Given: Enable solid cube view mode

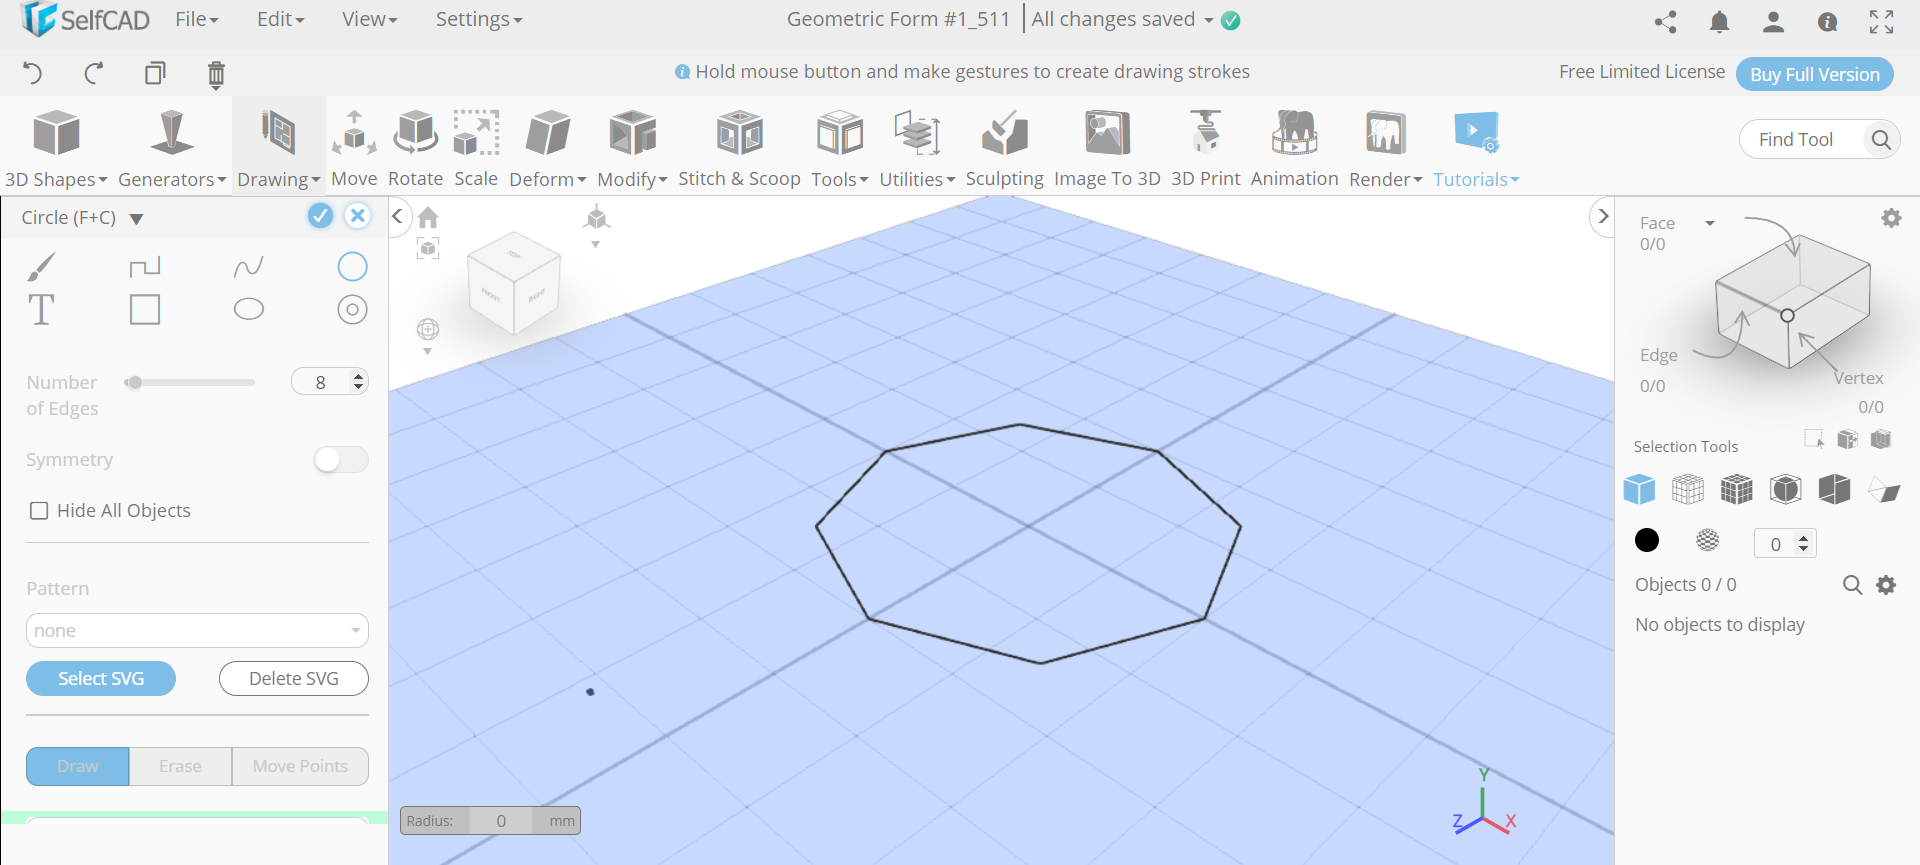Looking at the screenshot, I should pyautogui.click(x=1639, y=489).
